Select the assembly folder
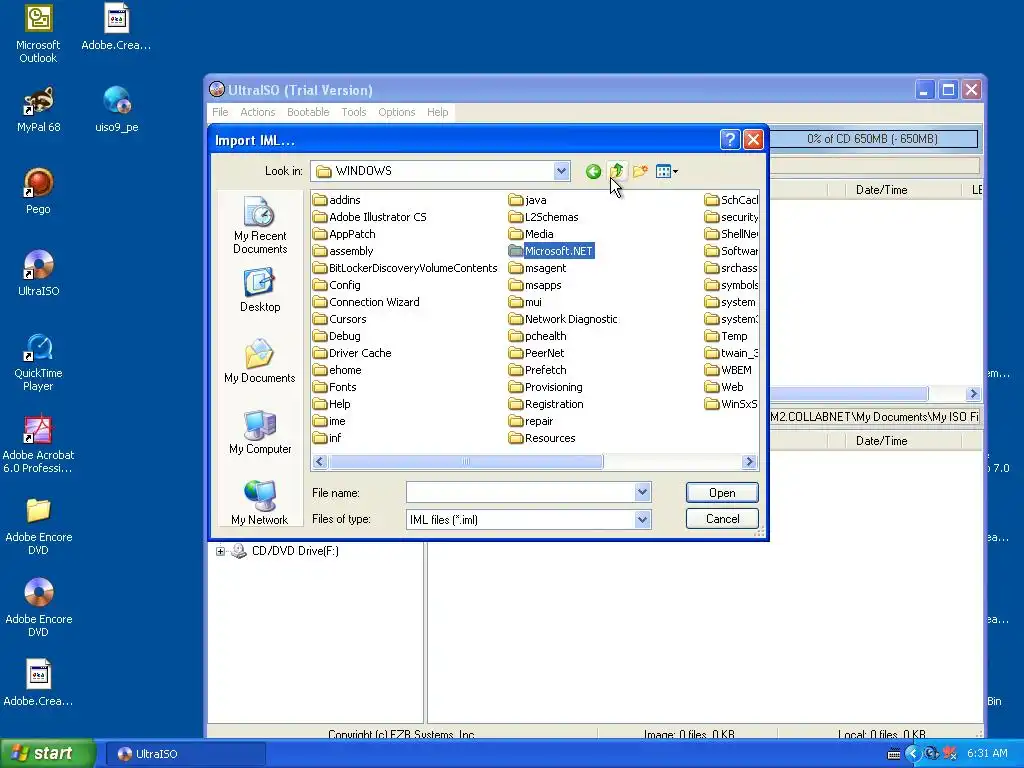The image size is (1024, 768). tap(343, 251)
